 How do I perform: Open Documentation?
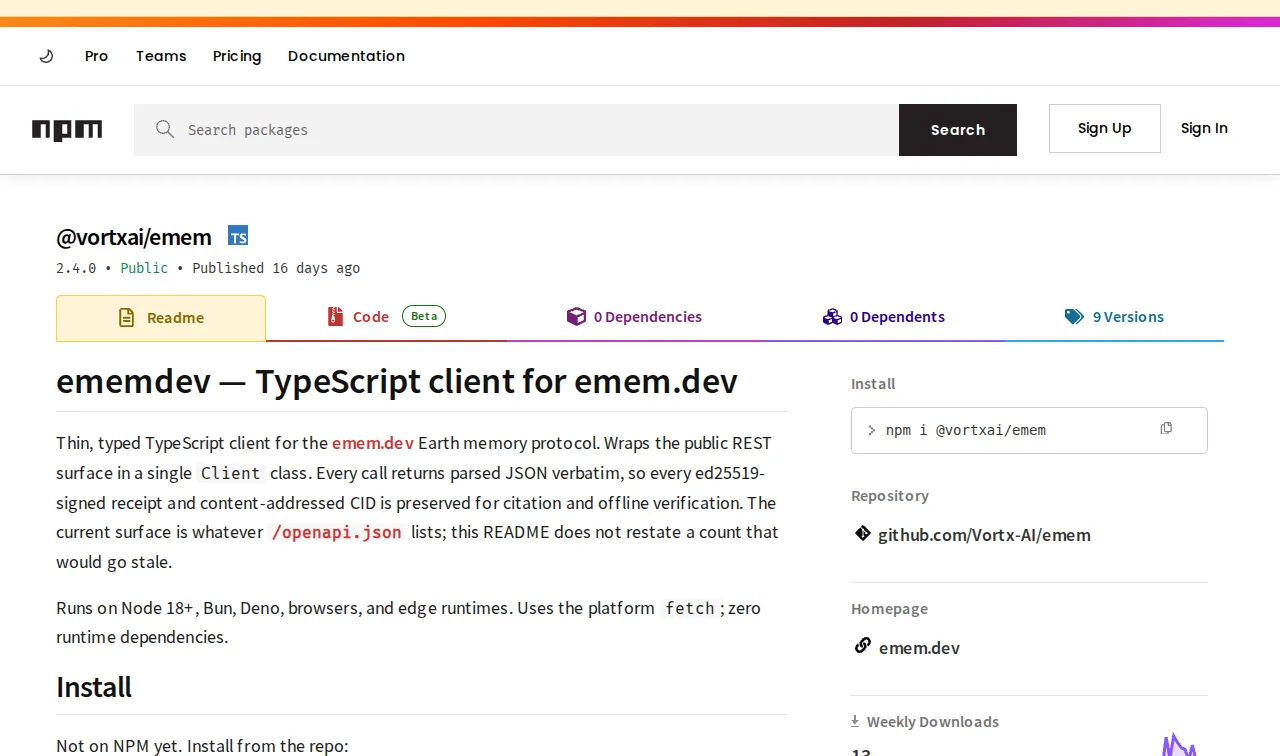(x=346, y=56)
